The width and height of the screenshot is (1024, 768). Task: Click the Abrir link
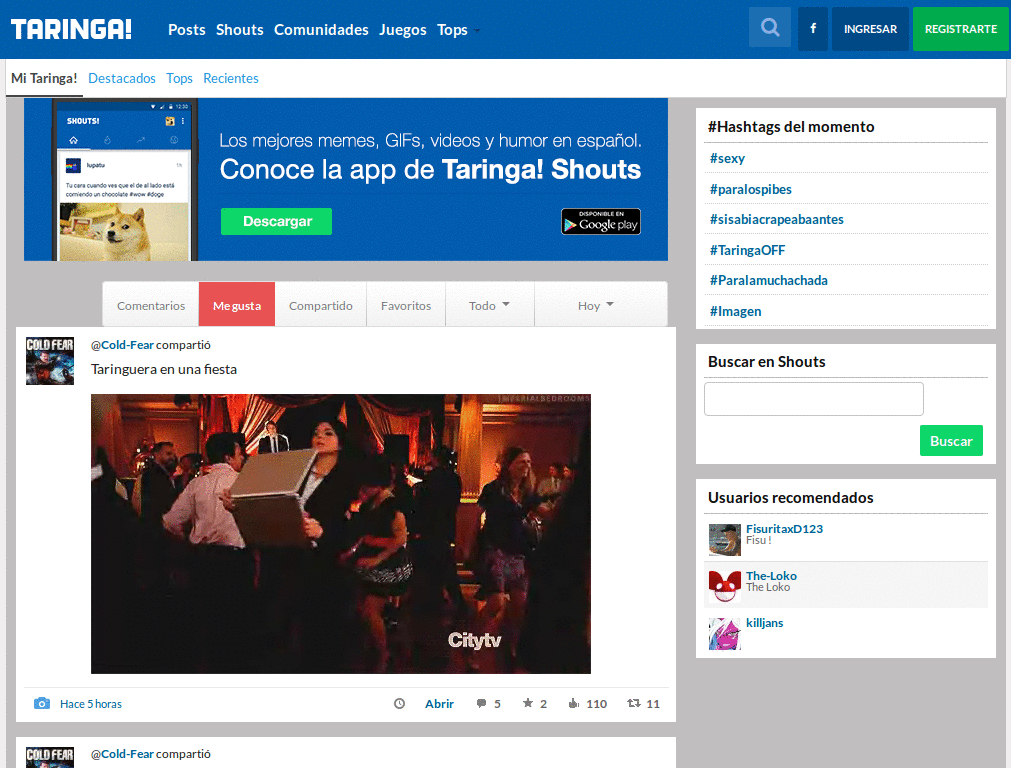[440, 703]
